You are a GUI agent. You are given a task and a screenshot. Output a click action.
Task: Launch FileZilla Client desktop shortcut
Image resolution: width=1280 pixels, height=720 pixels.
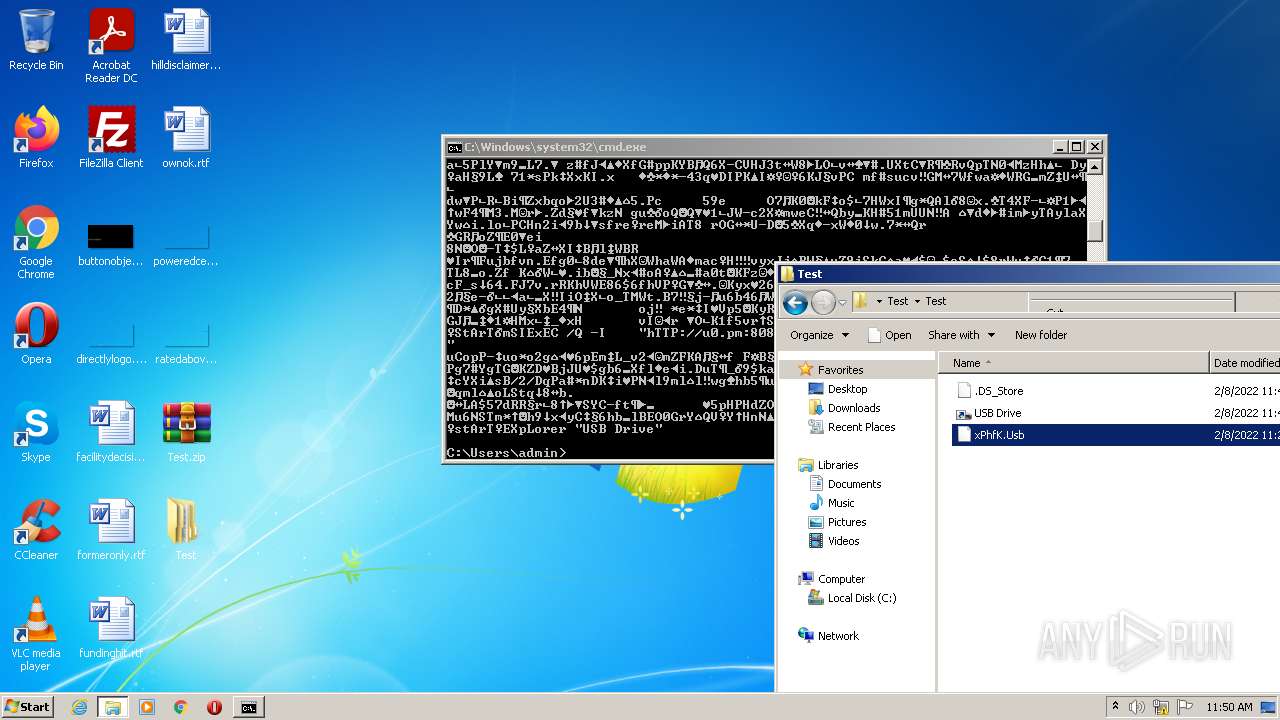tap(111, 138)
